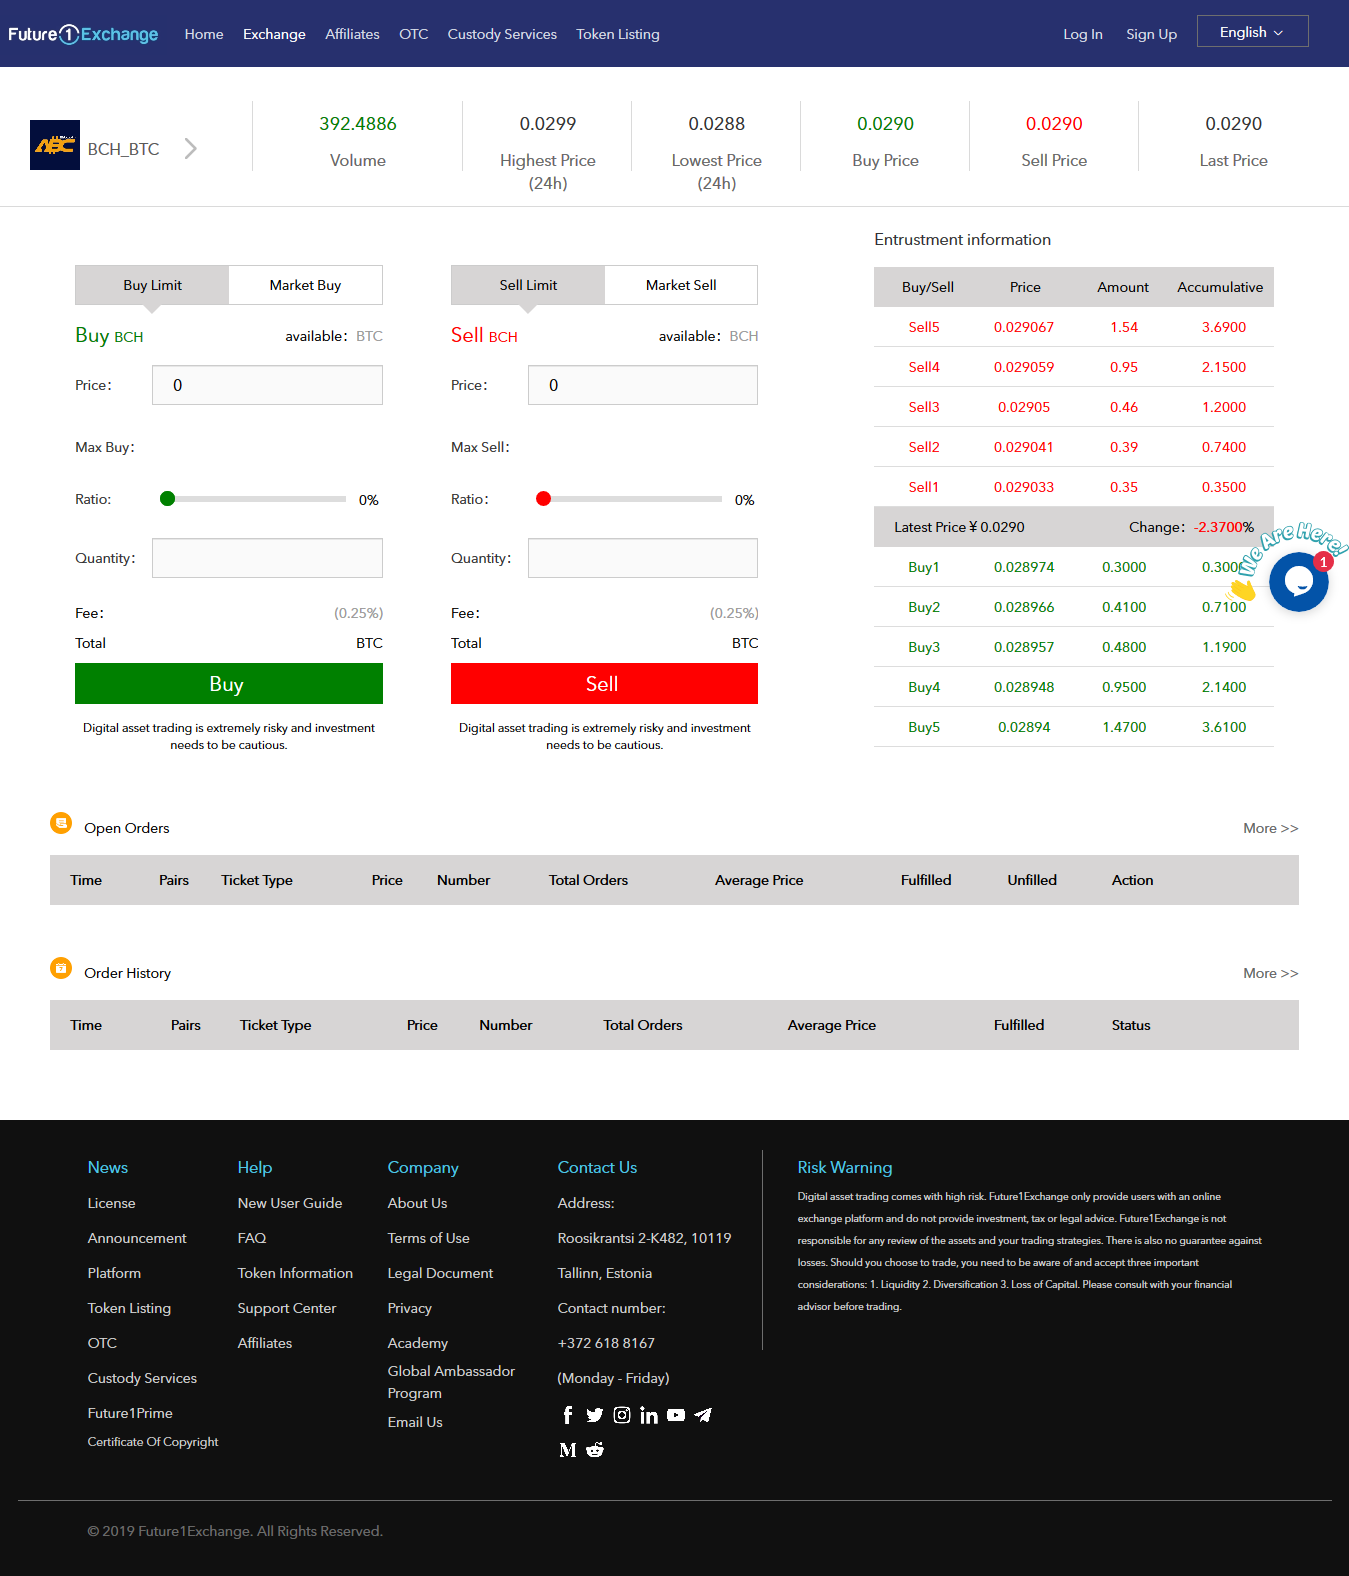
Task: Open the FAQ footer link
Action: pos(252,1238)
